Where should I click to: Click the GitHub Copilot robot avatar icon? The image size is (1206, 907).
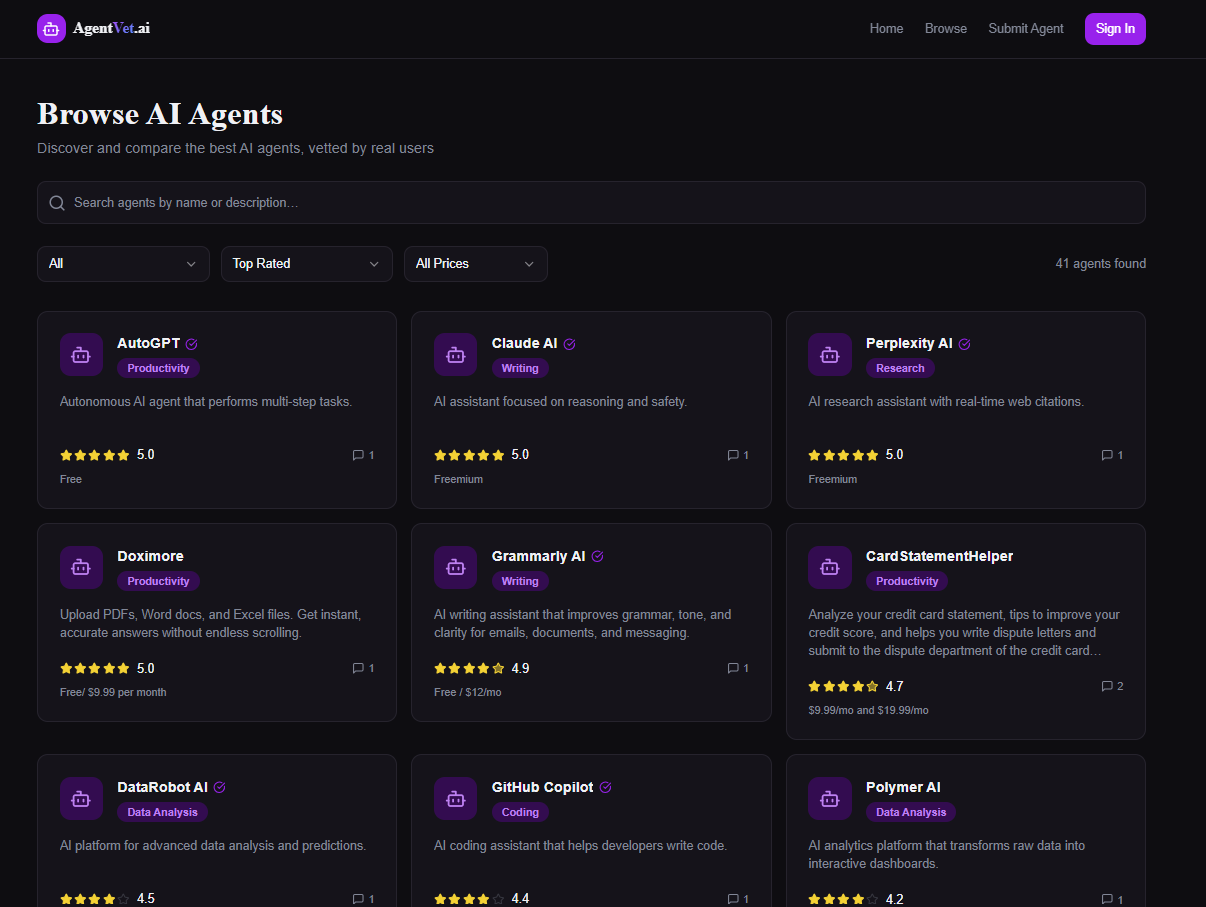455,798
